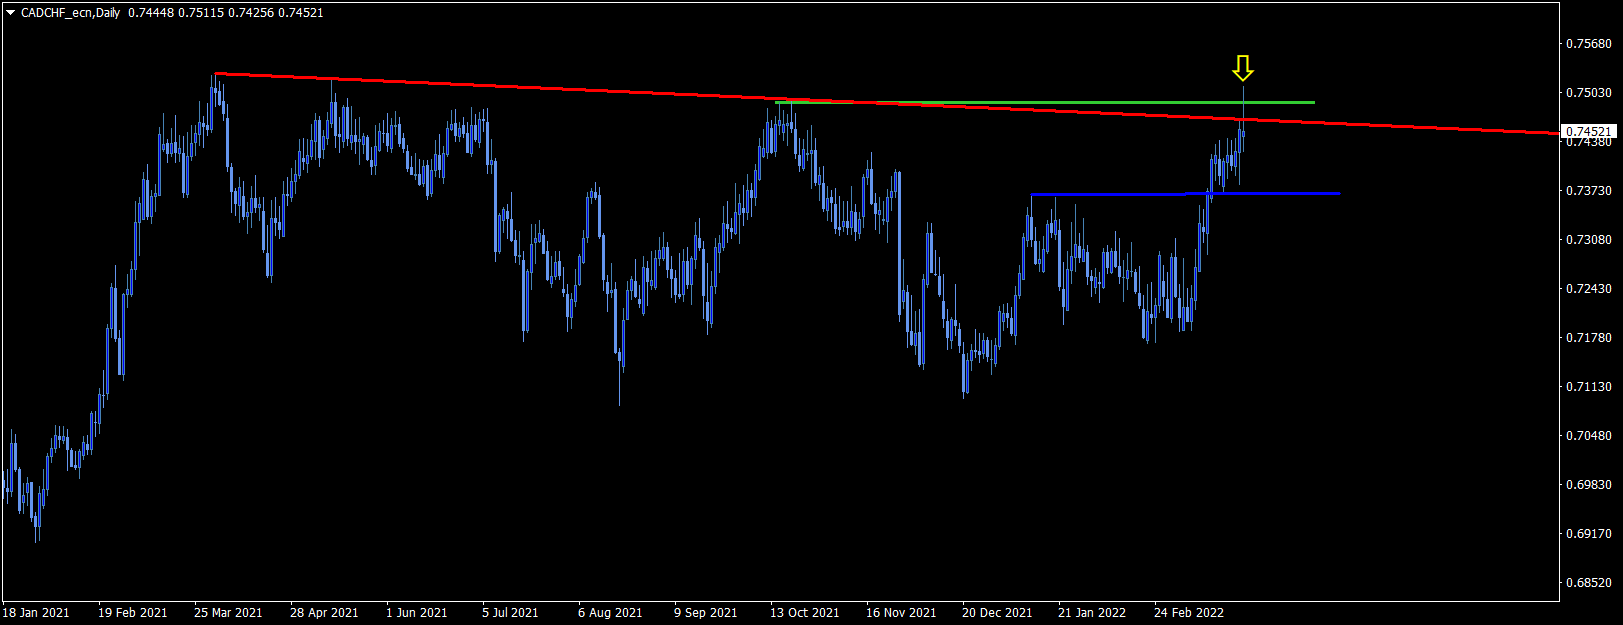Click the 28 Apr 2021 date label
This screenshot has width=1623, height=625.
(324, 613)
